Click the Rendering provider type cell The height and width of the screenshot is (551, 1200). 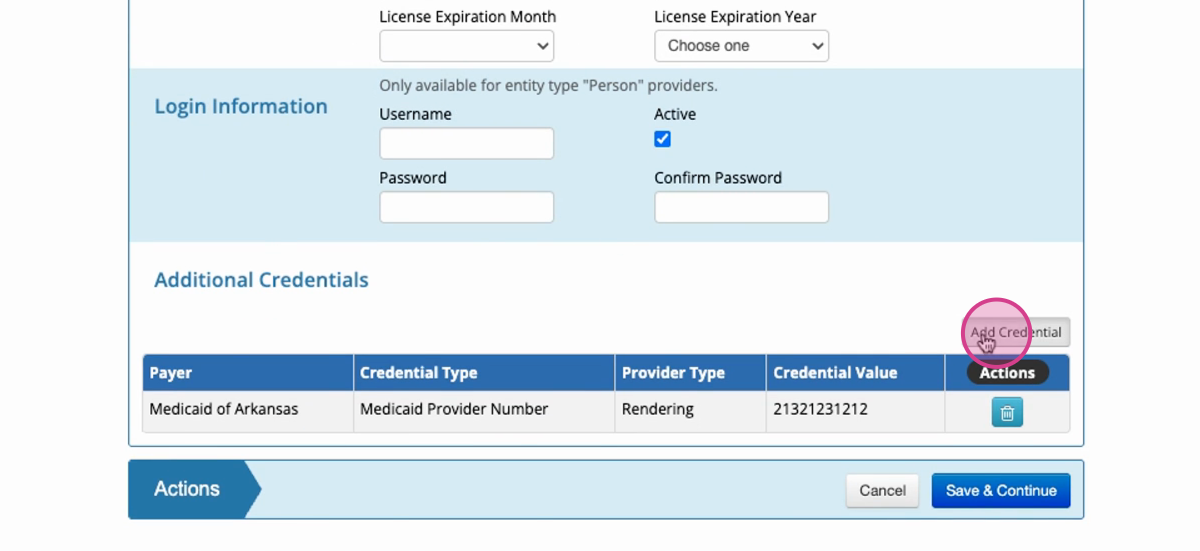(690, 411)
